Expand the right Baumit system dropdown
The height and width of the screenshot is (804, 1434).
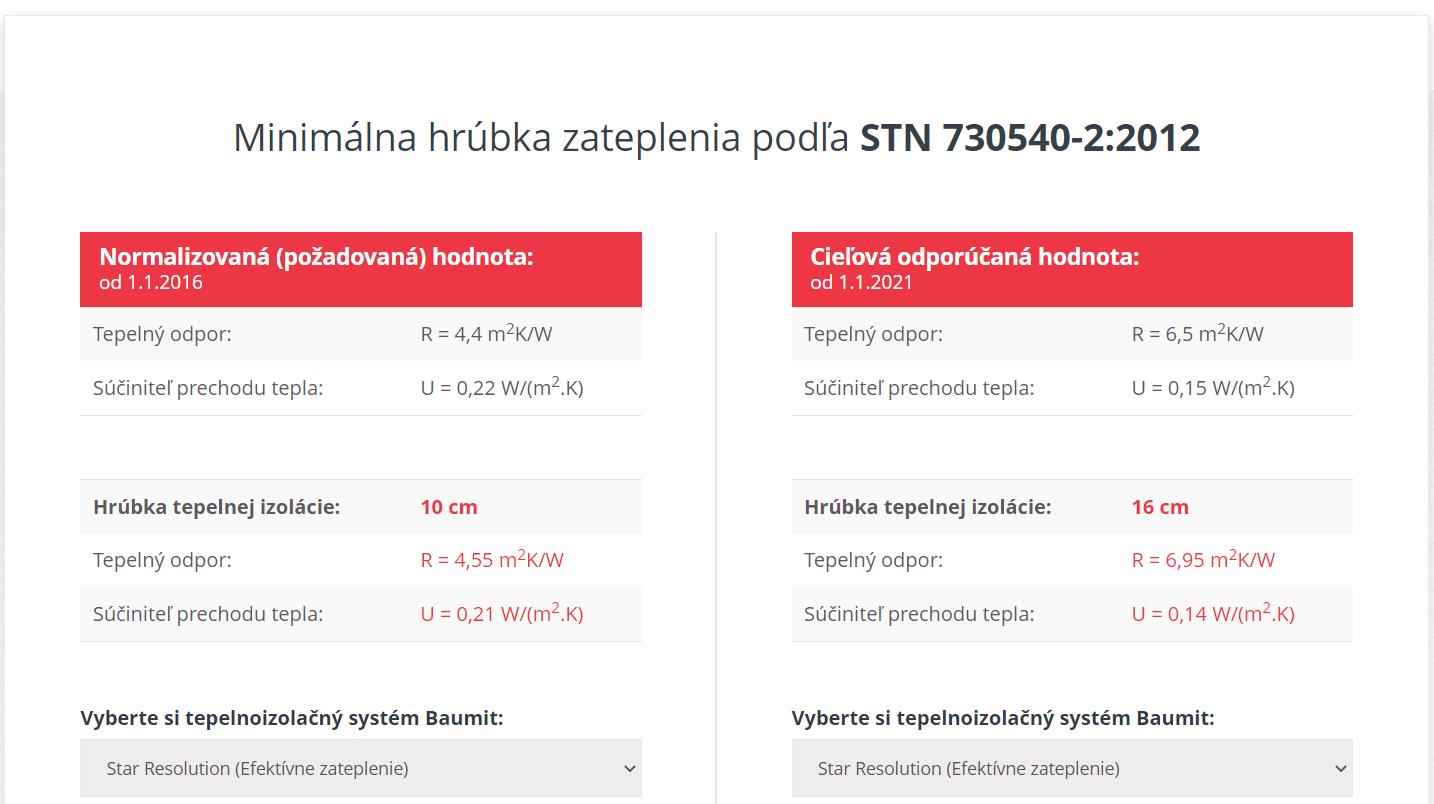[1071, 768]
